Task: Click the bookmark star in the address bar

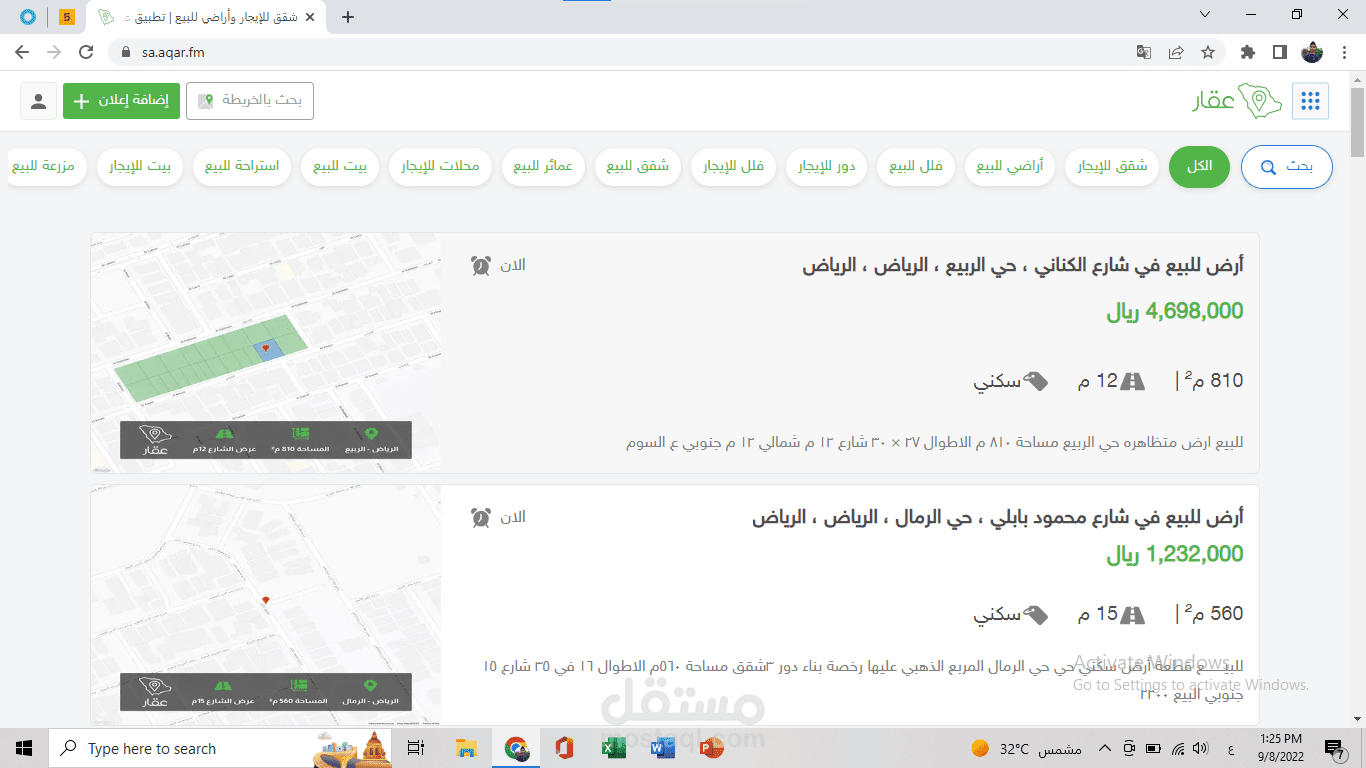Action: [x=1207, y=51]
